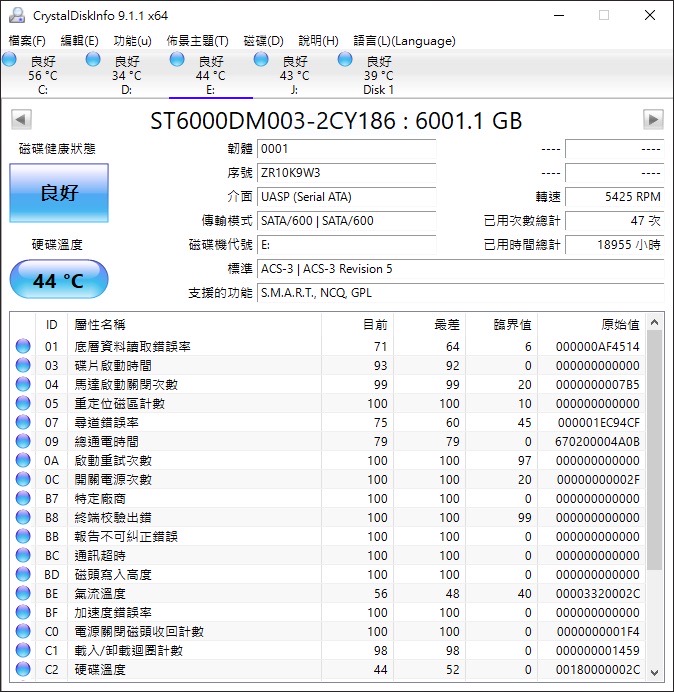This screenshot has height=692, width=674.
Task: Click status orb for attribute BE
Action: point(23,593)
